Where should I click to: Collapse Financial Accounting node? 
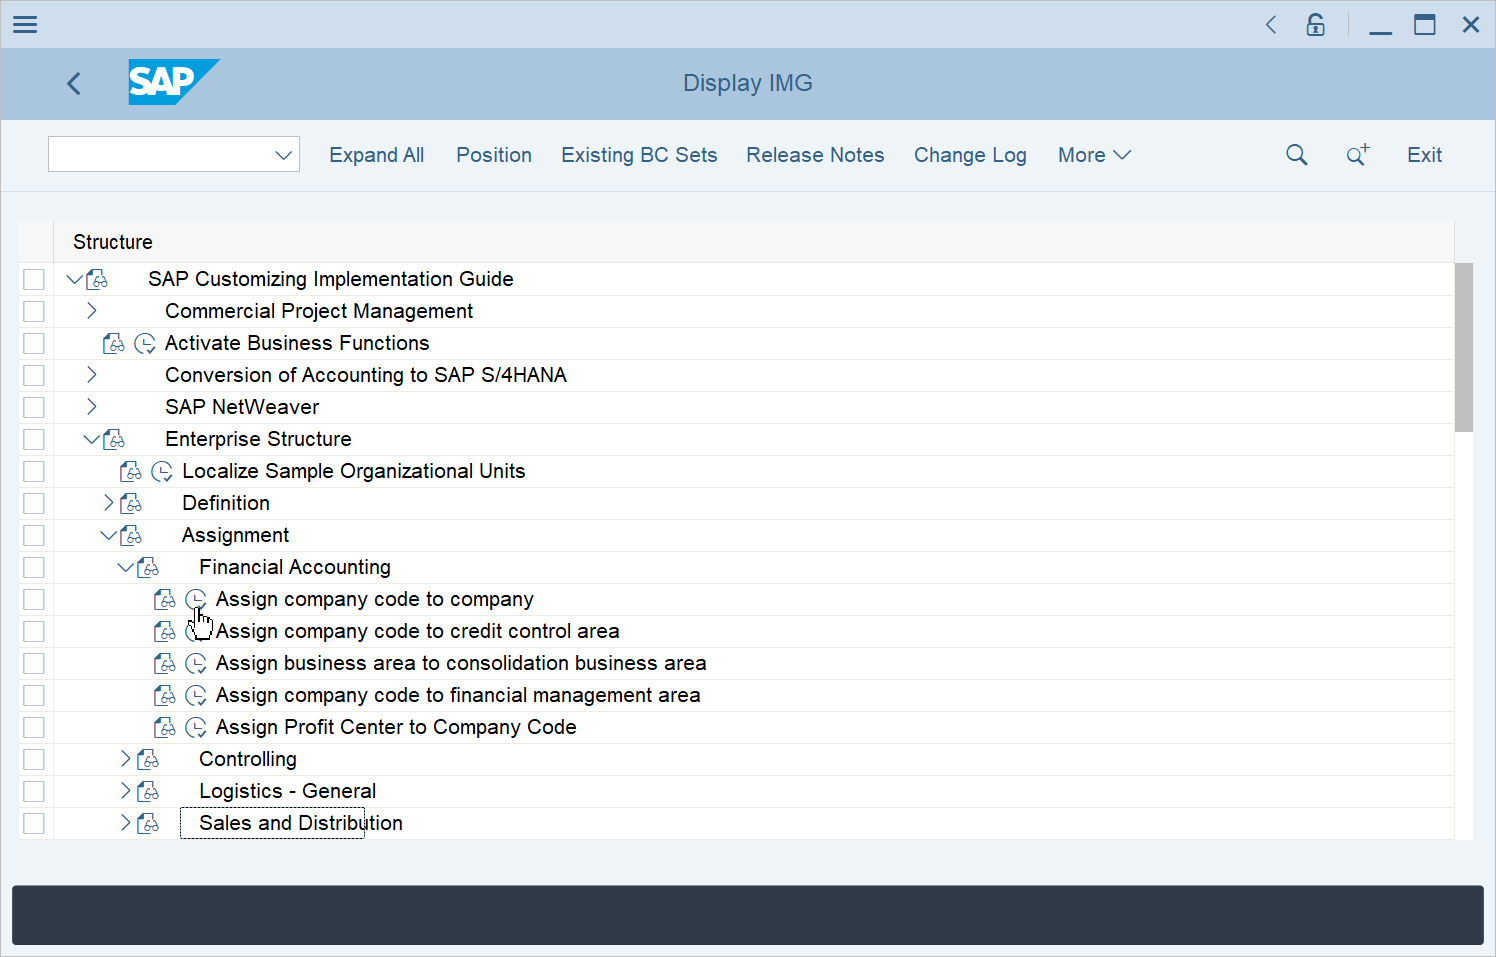tap(125, 567)
